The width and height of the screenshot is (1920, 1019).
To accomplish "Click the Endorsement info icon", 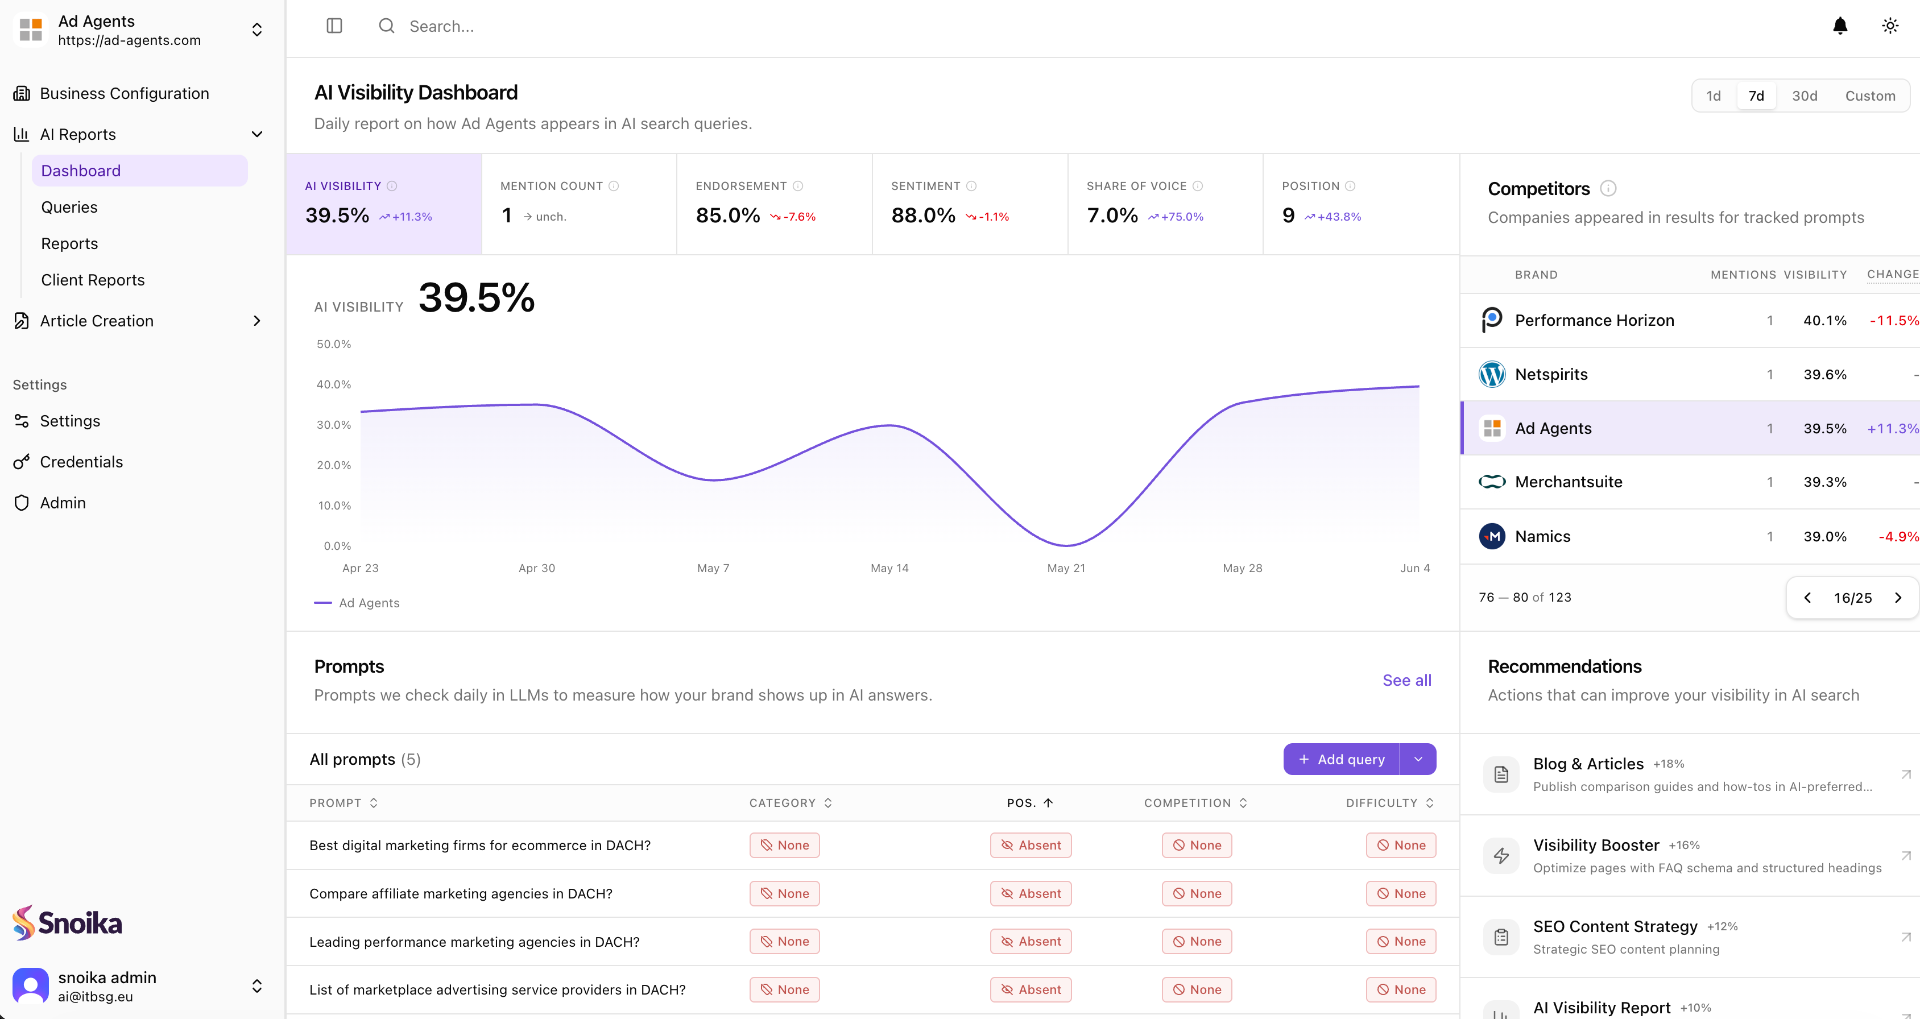I will pyautogui.click(x=798, y=186).
